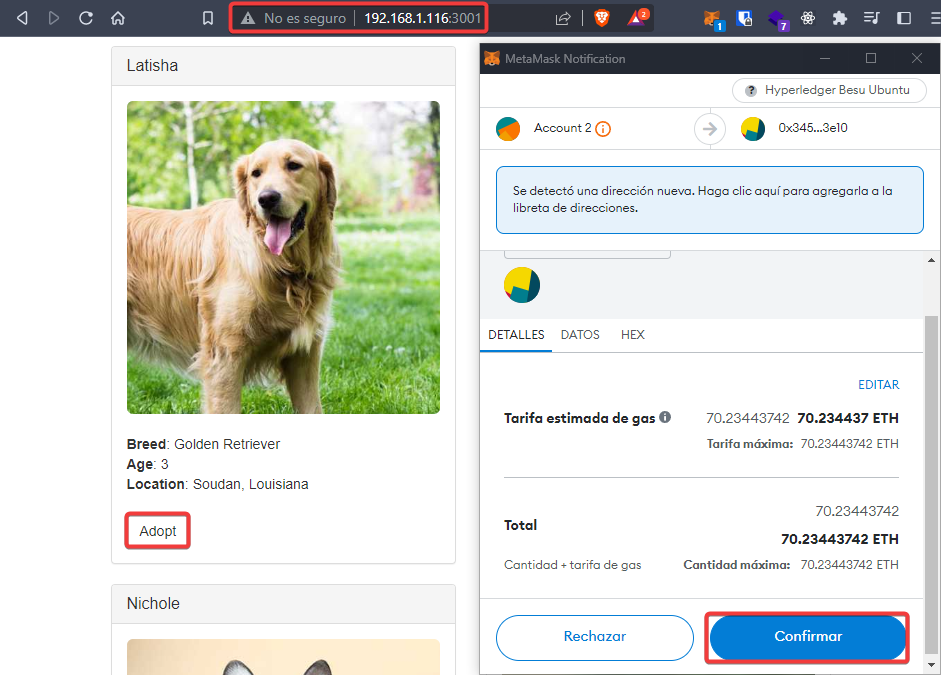Switch to the HEX tab
941x675 pixels.
point(632,335)
